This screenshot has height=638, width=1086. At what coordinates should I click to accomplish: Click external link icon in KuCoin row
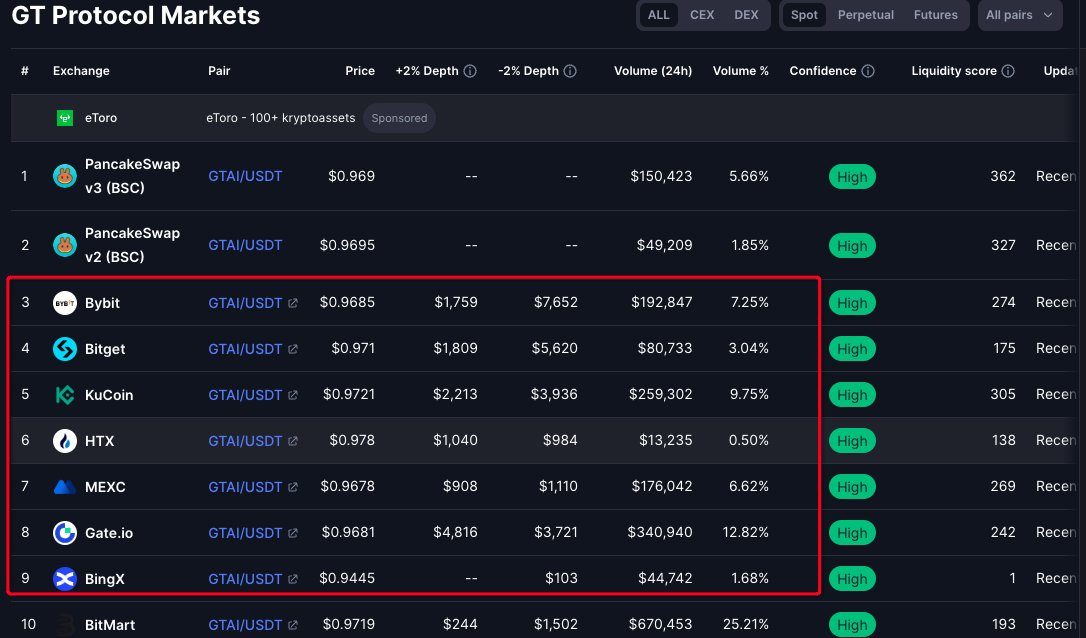tap(293, 395)
